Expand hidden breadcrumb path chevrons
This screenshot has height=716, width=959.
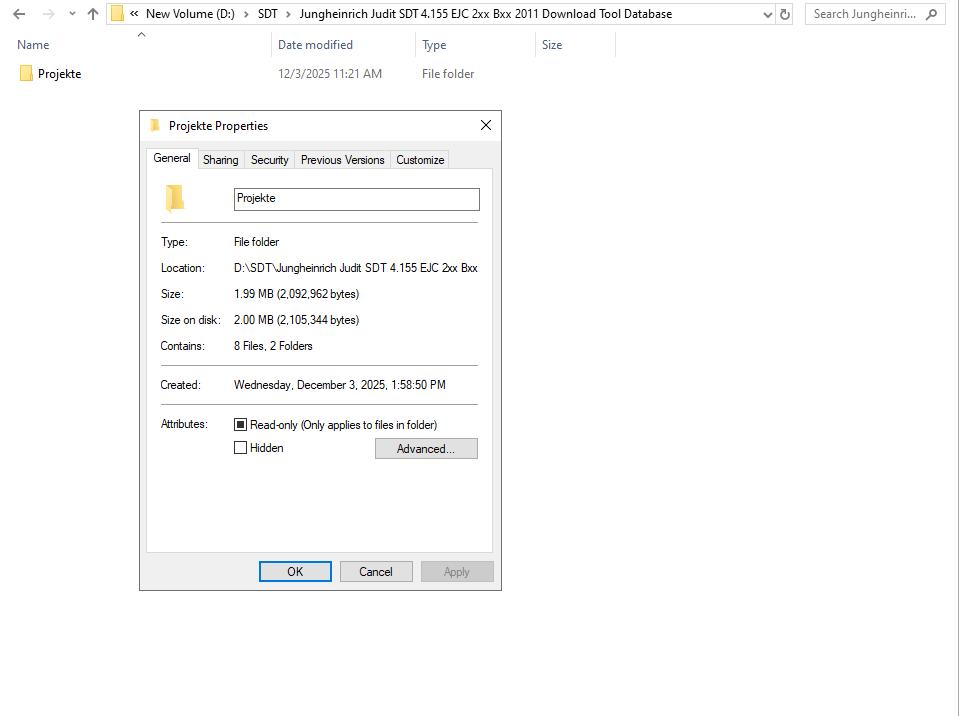(x=134, y=13)
